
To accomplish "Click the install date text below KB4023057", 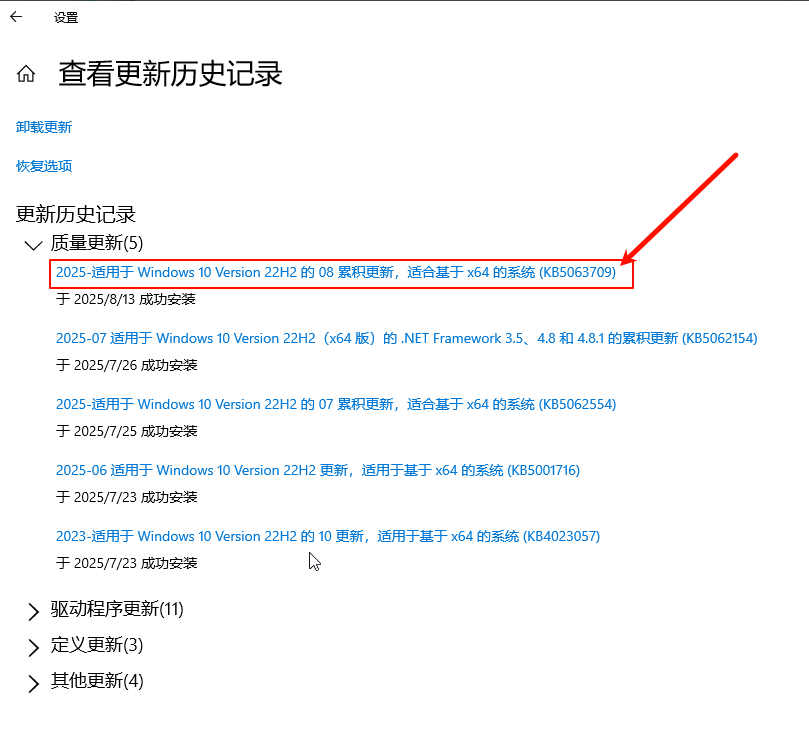I will (x=126, y=563).
